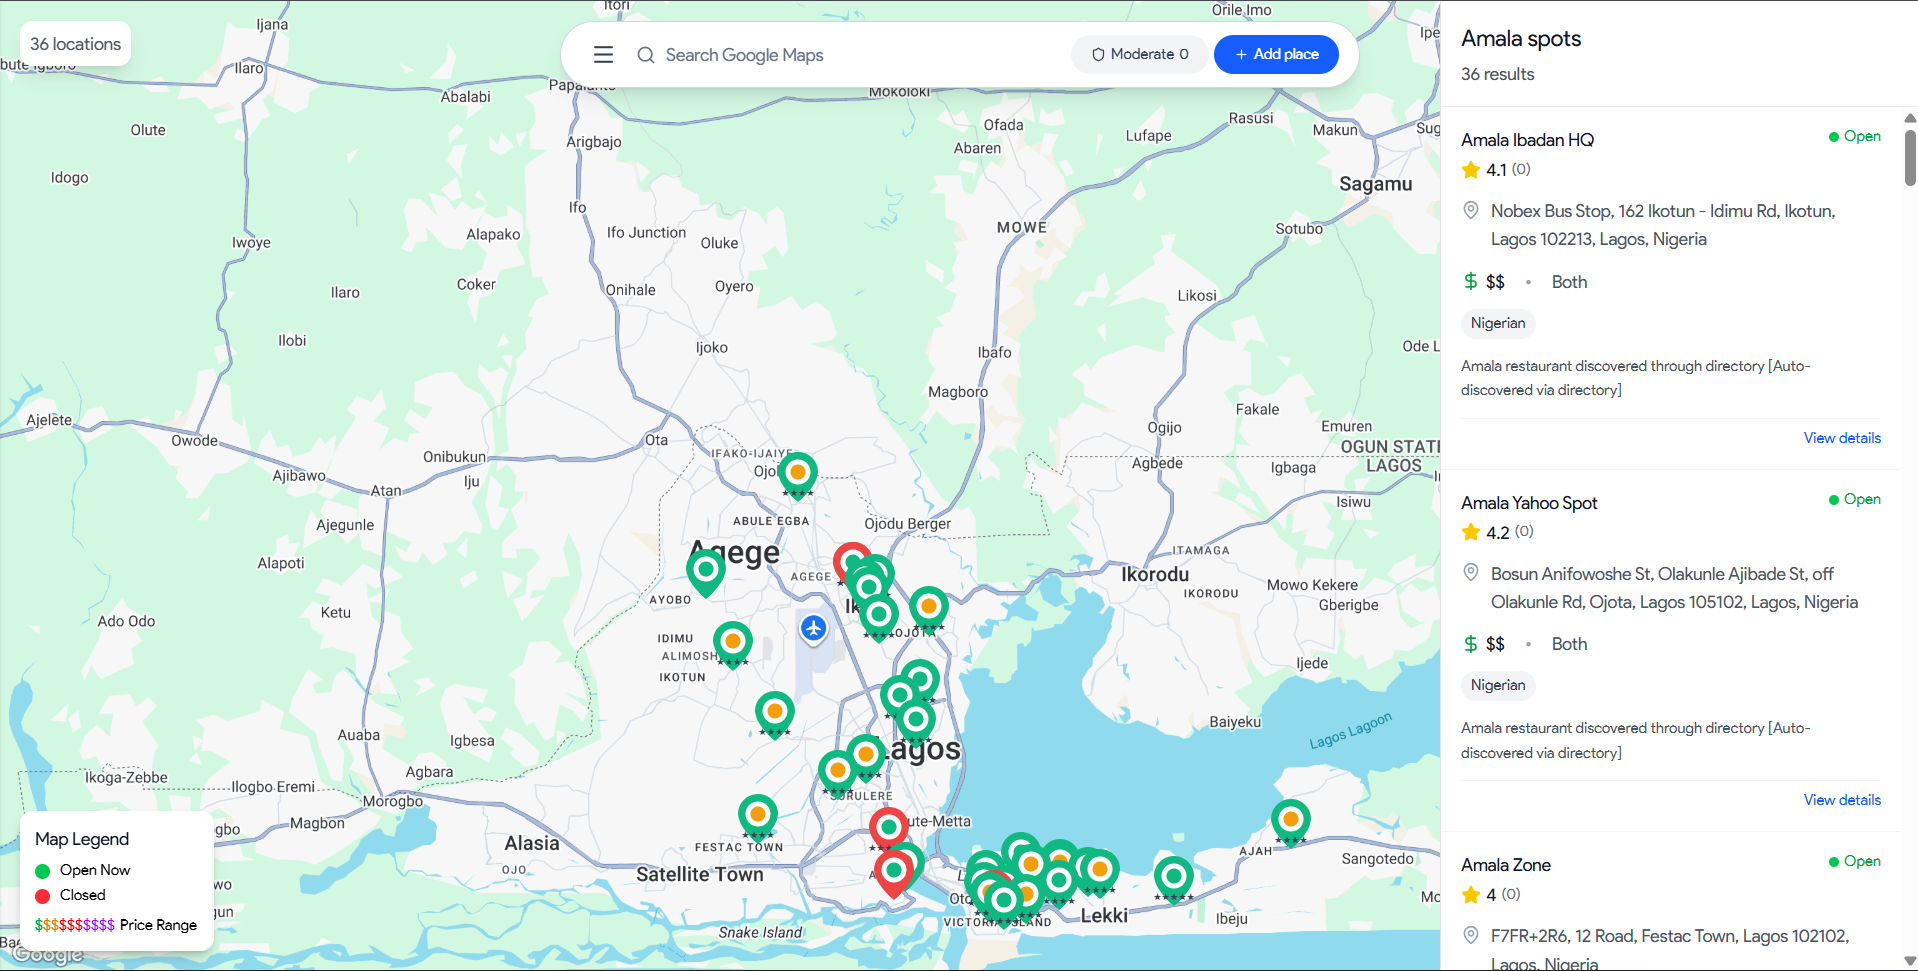
Task: Click the Google logo on map
Action: [x=47, y=955]
